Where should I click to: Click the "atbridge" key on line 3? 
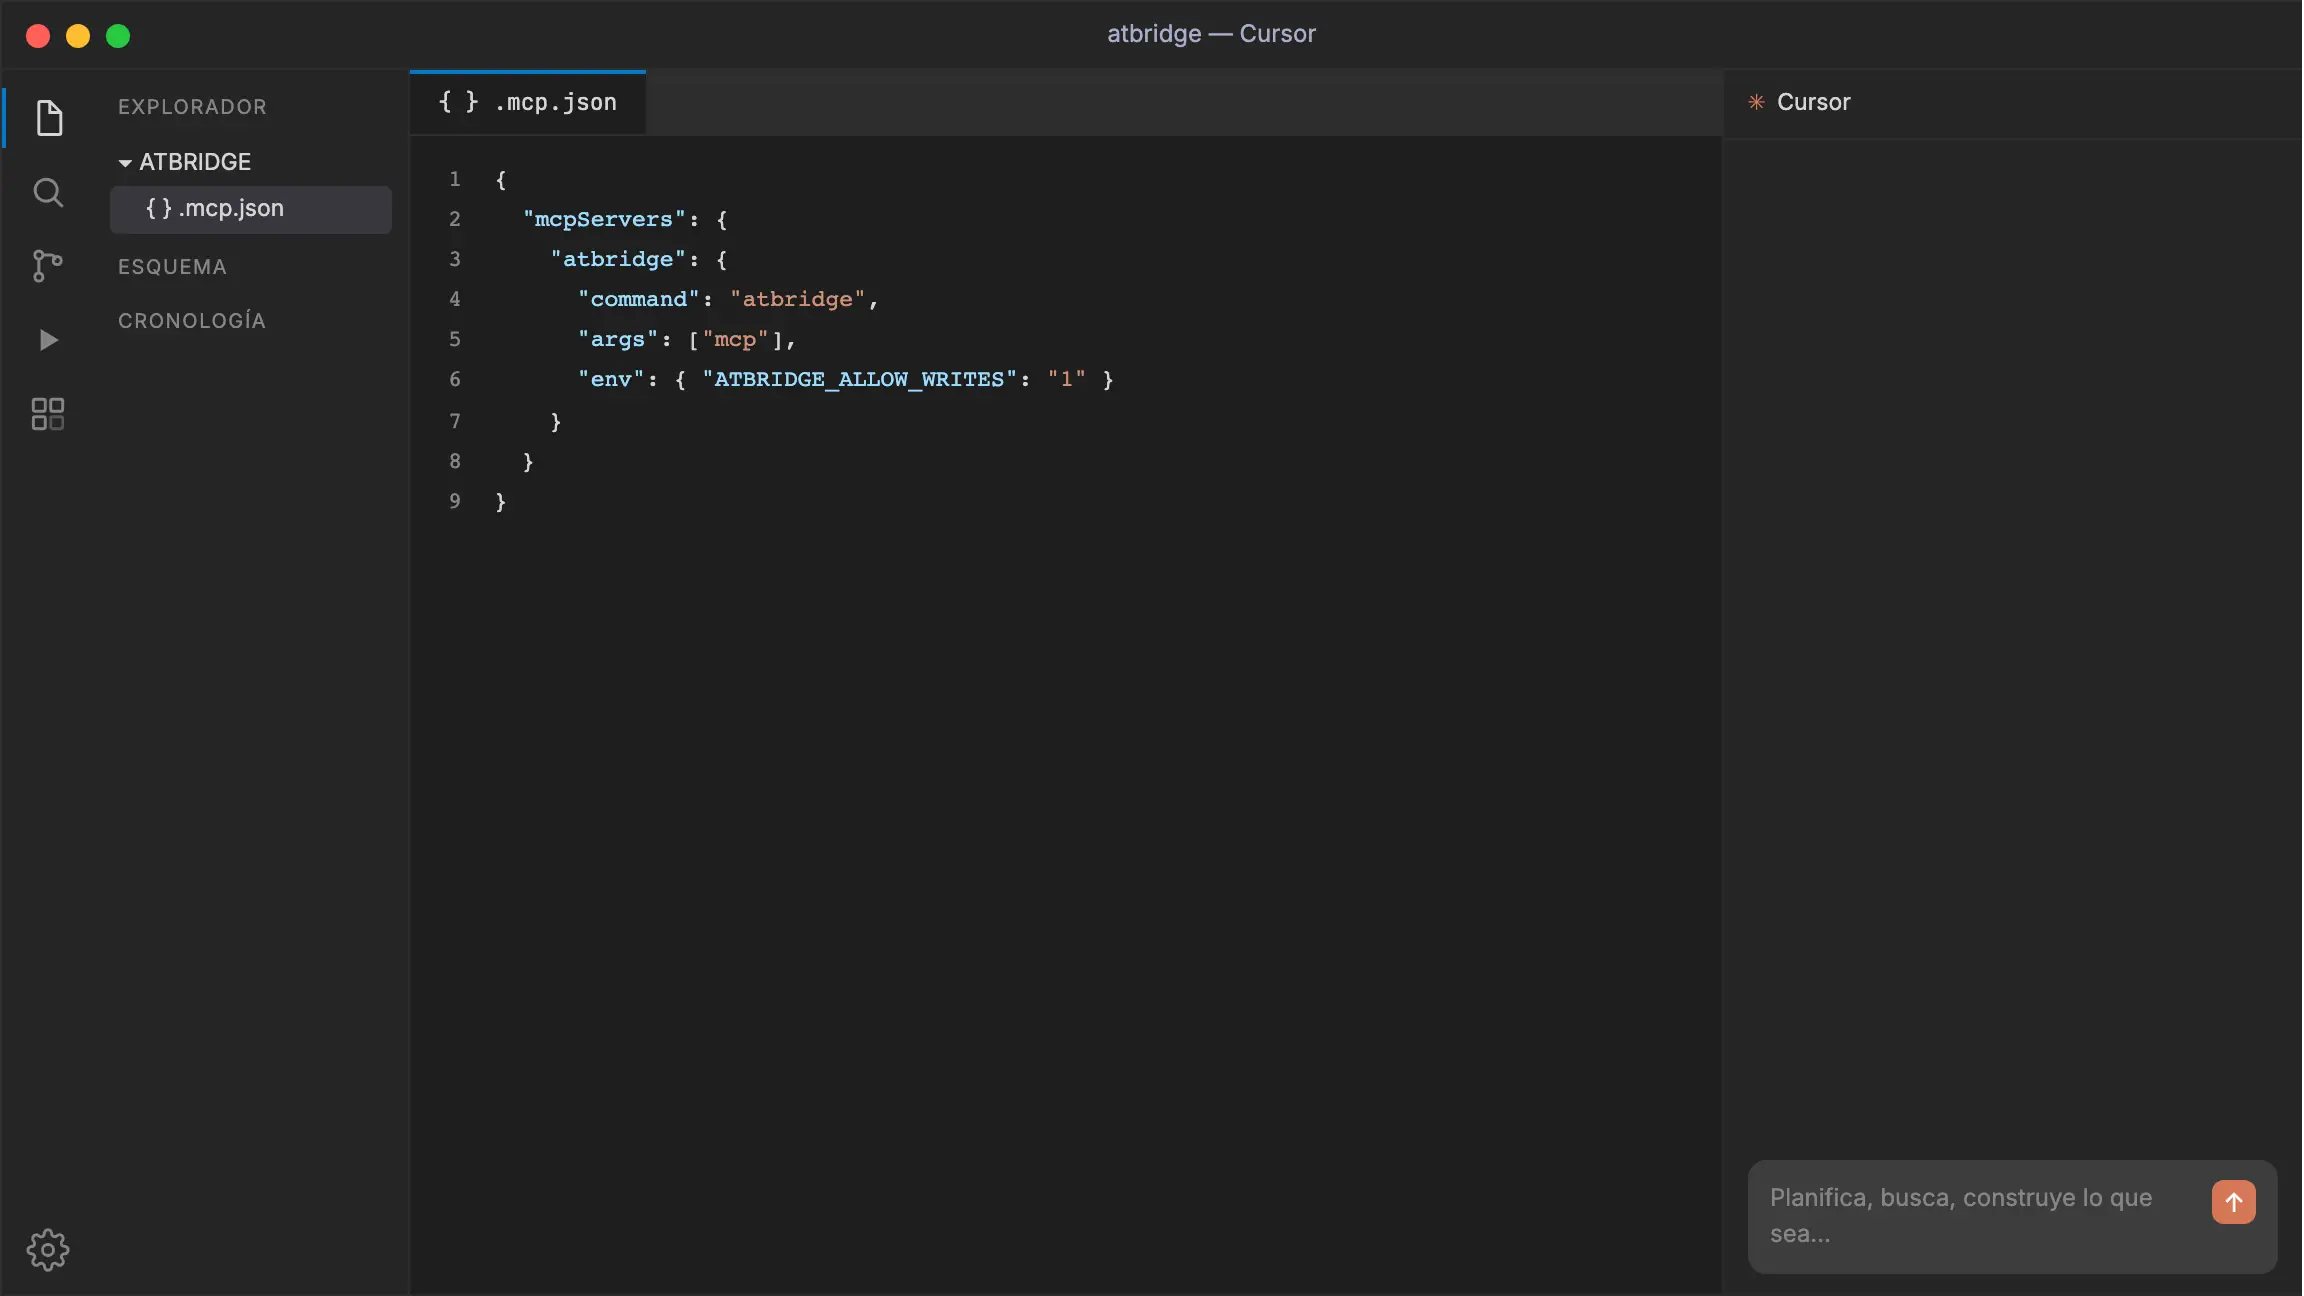pos(618,259)
